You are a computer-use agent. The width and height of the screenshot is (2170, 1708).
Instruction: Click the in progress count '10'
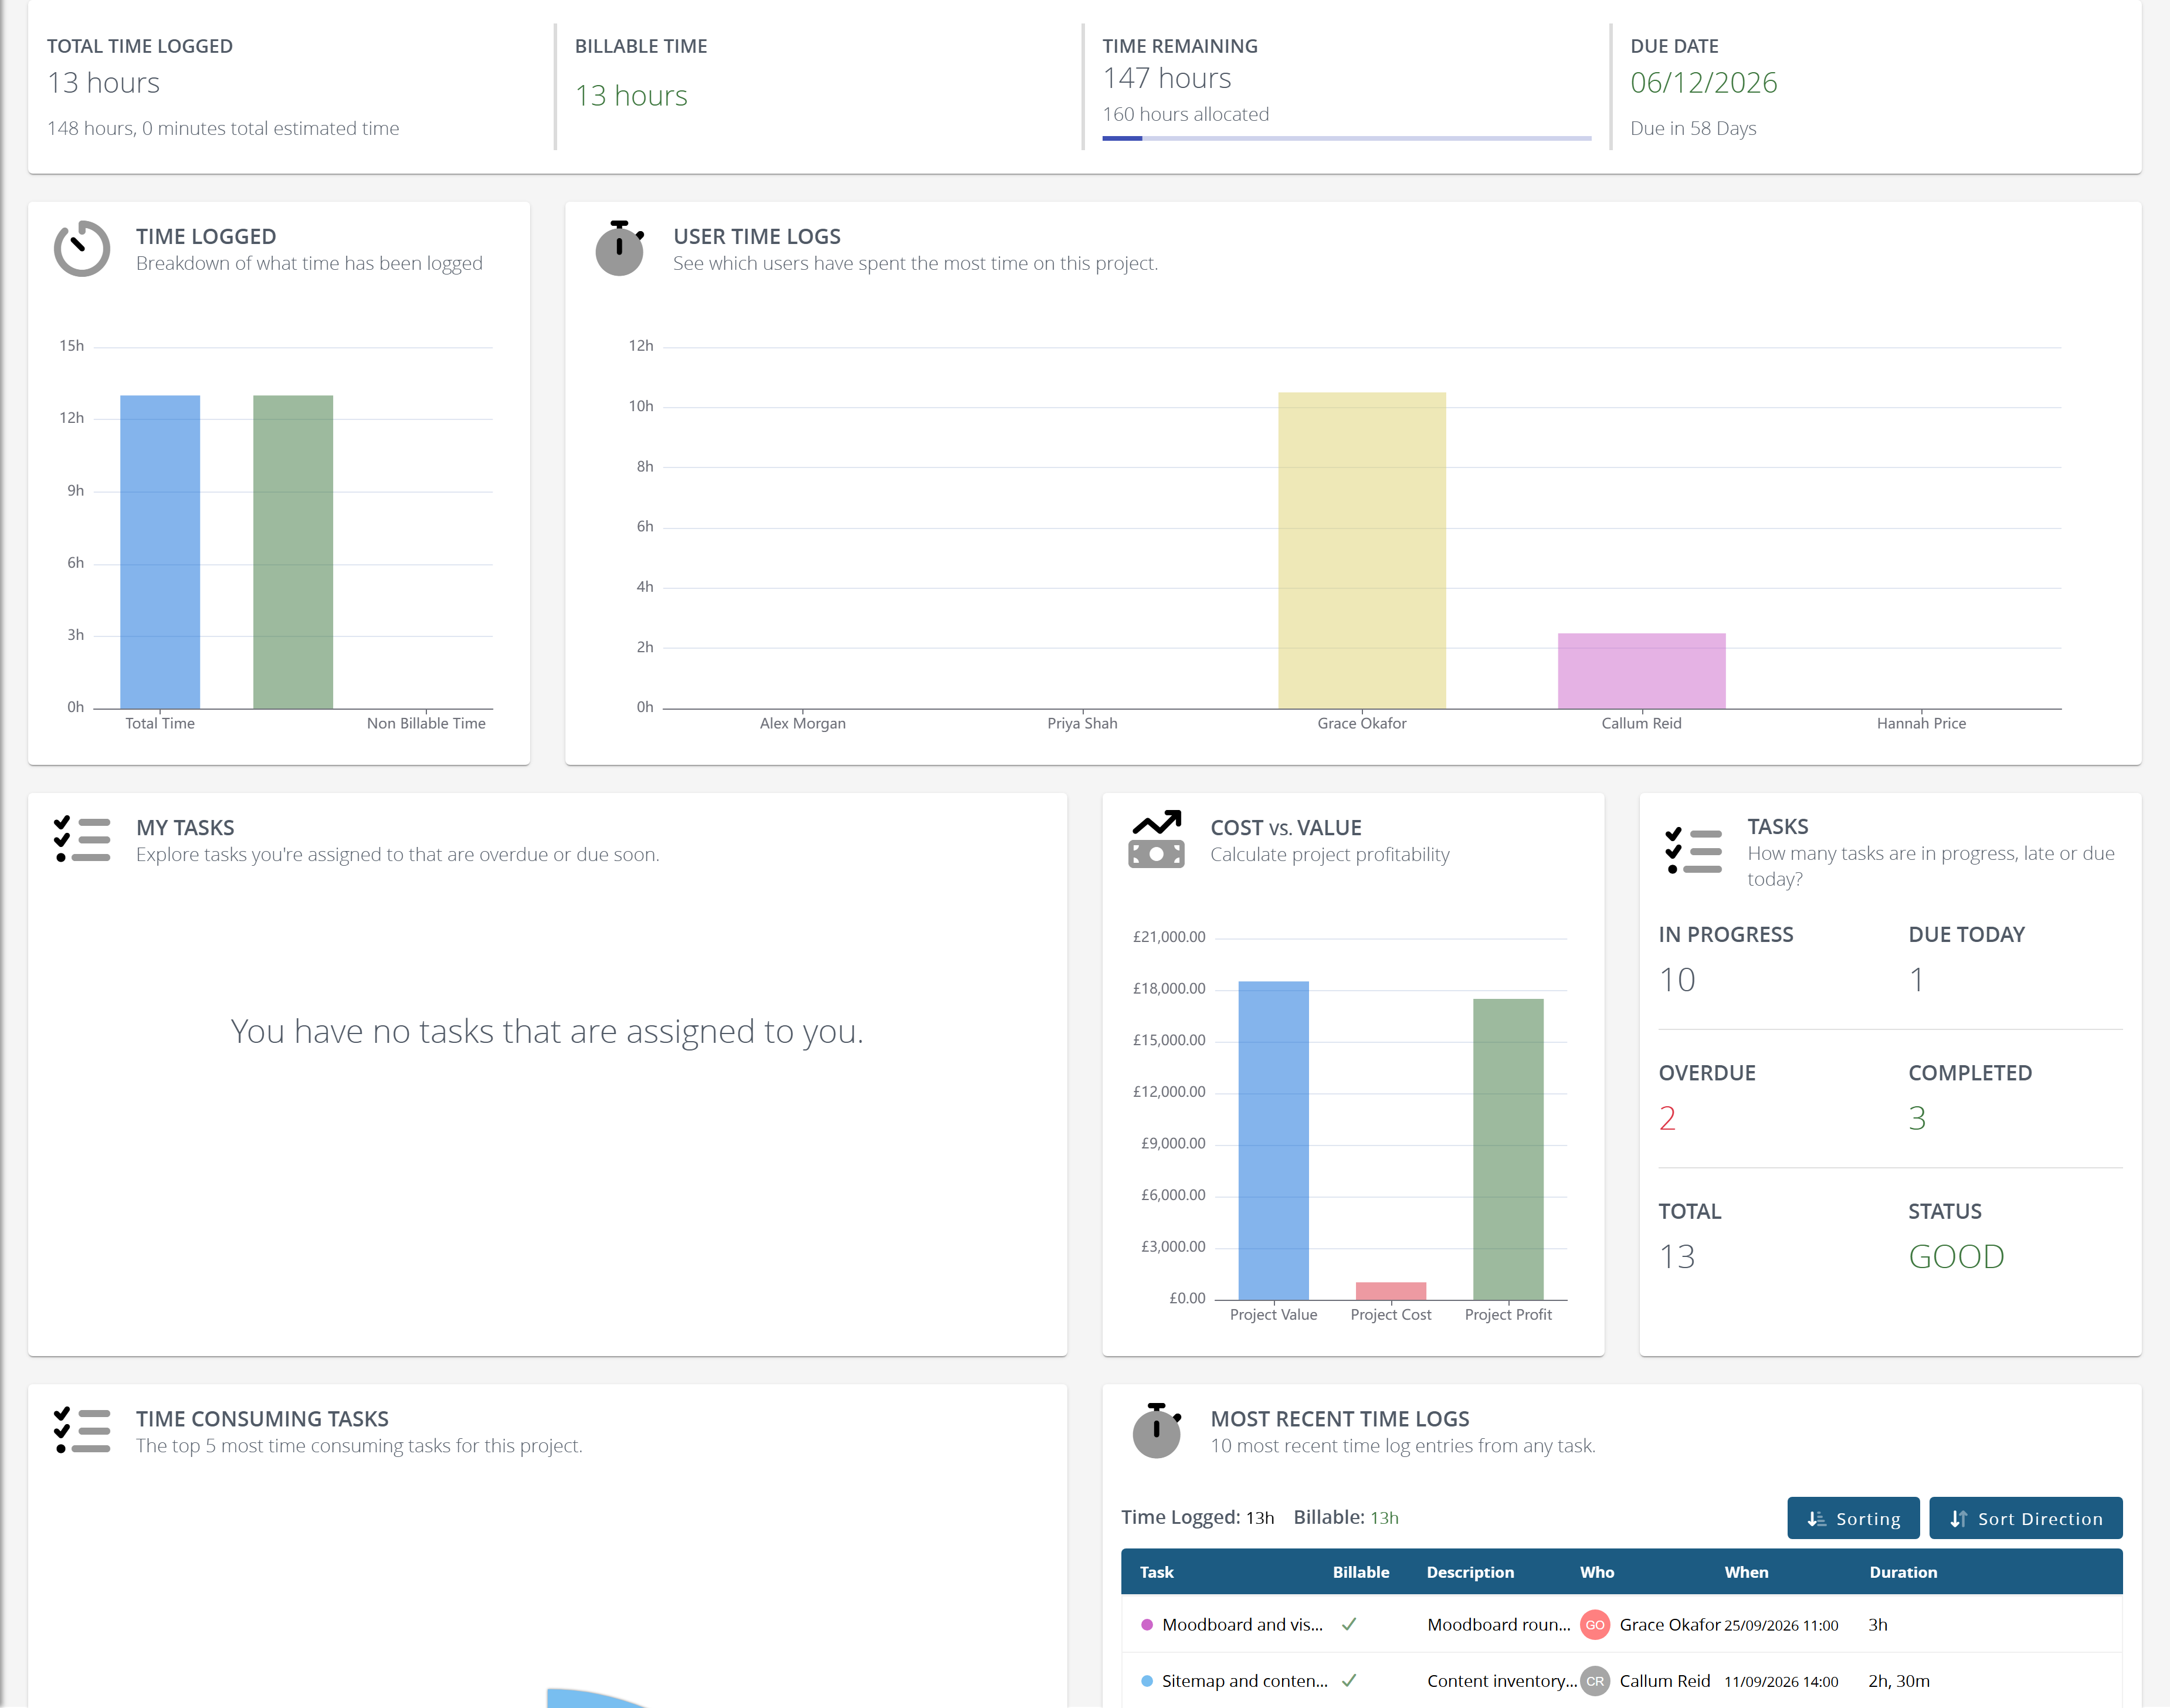tap(1677, 980)
